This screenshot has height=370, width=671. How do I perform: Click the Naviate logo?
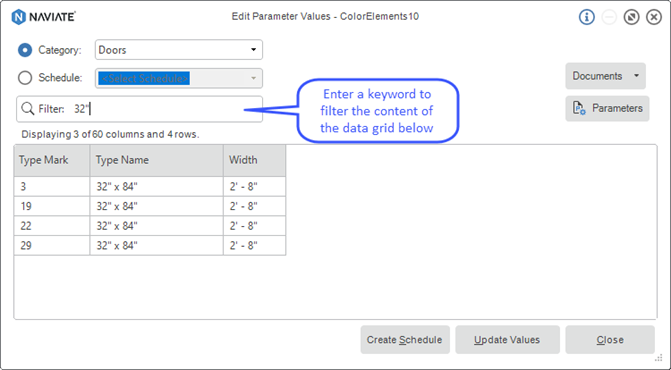[x=44, y=17]
